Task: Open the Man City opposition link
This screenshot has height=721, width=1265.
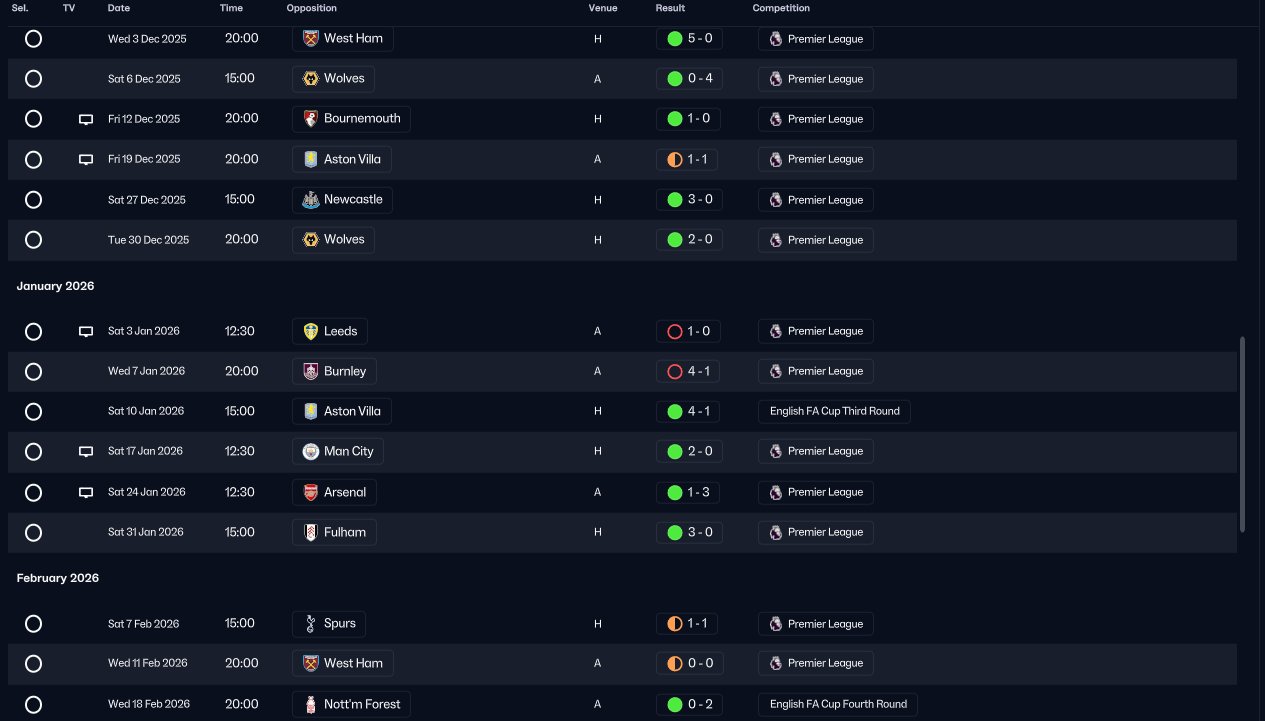Action: coord(348,451)
